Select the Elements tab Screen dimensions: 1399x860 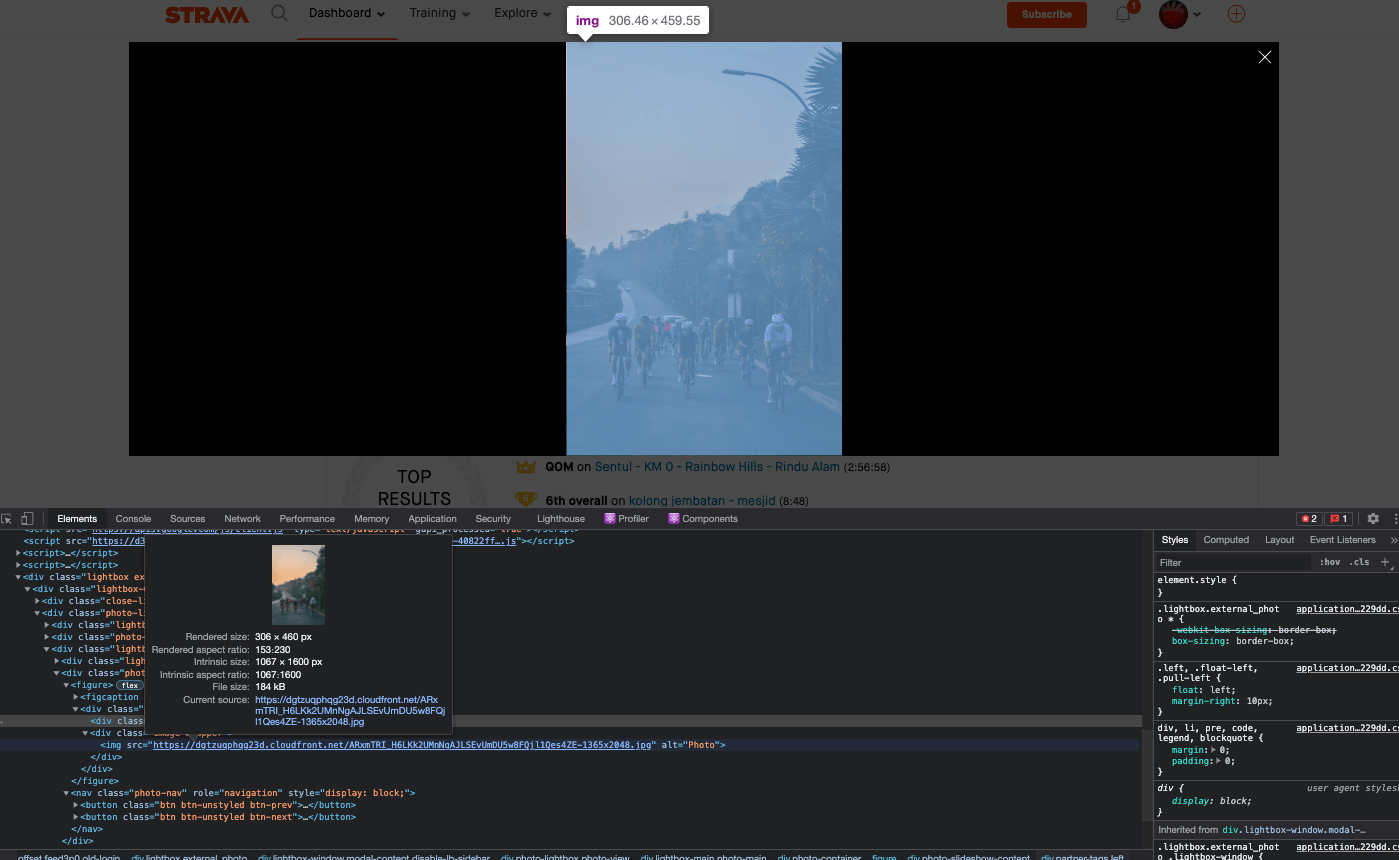click(77, 519)
